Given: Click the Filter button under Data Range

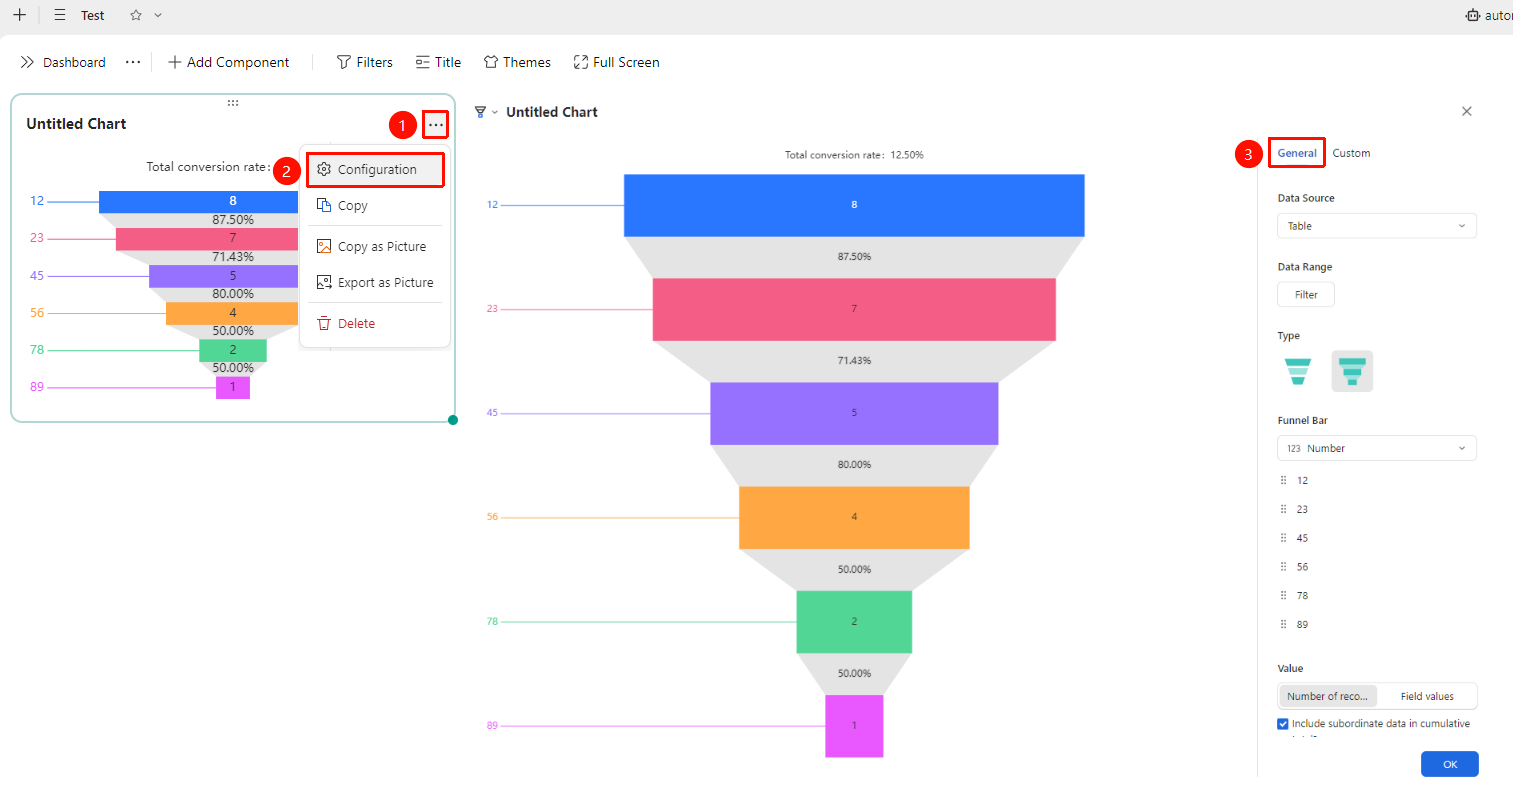Looking at the screenshot, I should [x=1306, y=295].
